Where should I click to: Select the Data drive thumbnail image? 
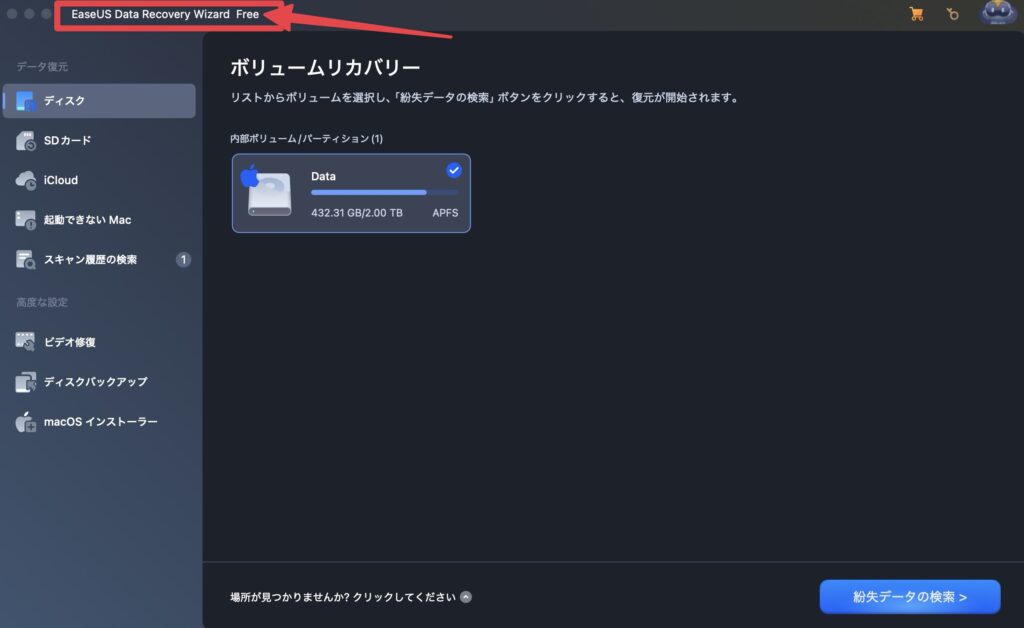tap(267, 193)
